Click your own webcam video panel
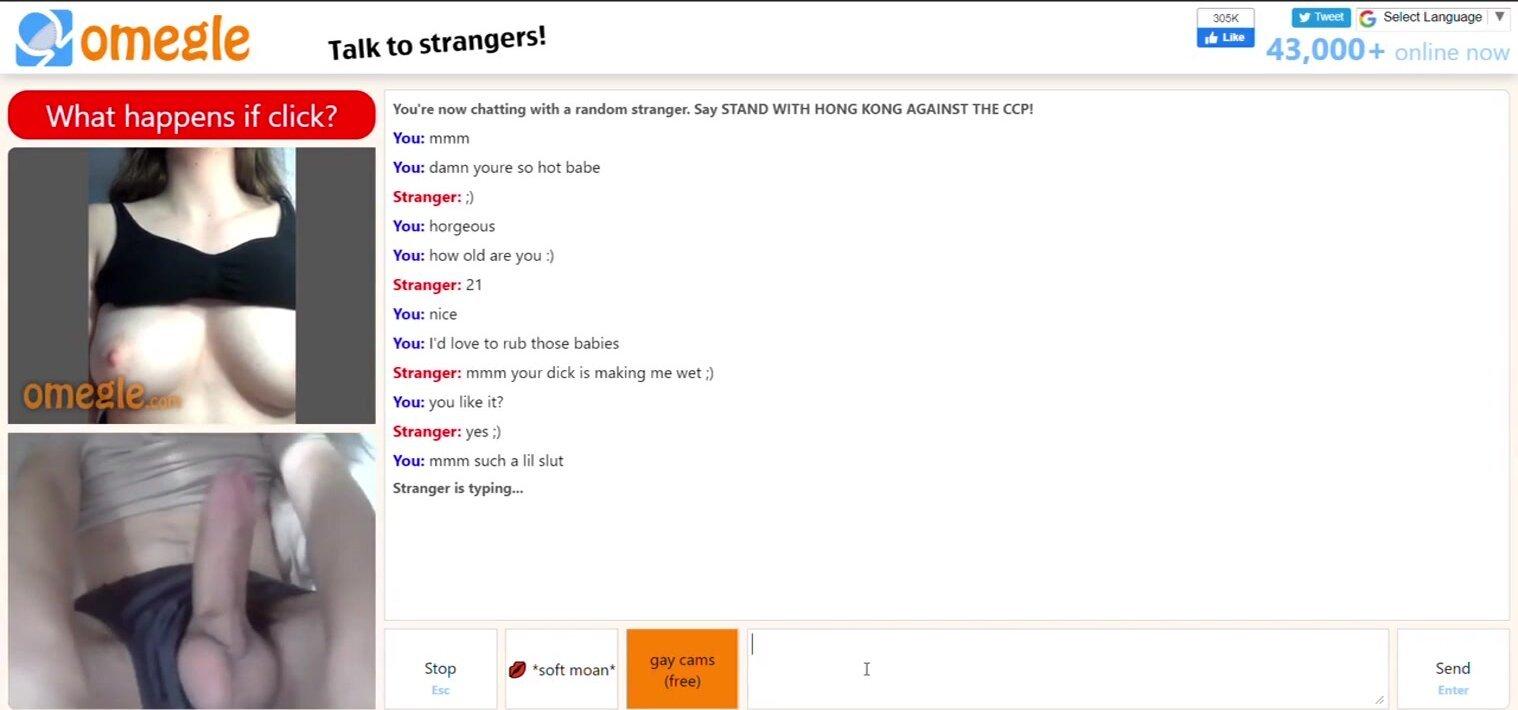 (x=191, y=571)
